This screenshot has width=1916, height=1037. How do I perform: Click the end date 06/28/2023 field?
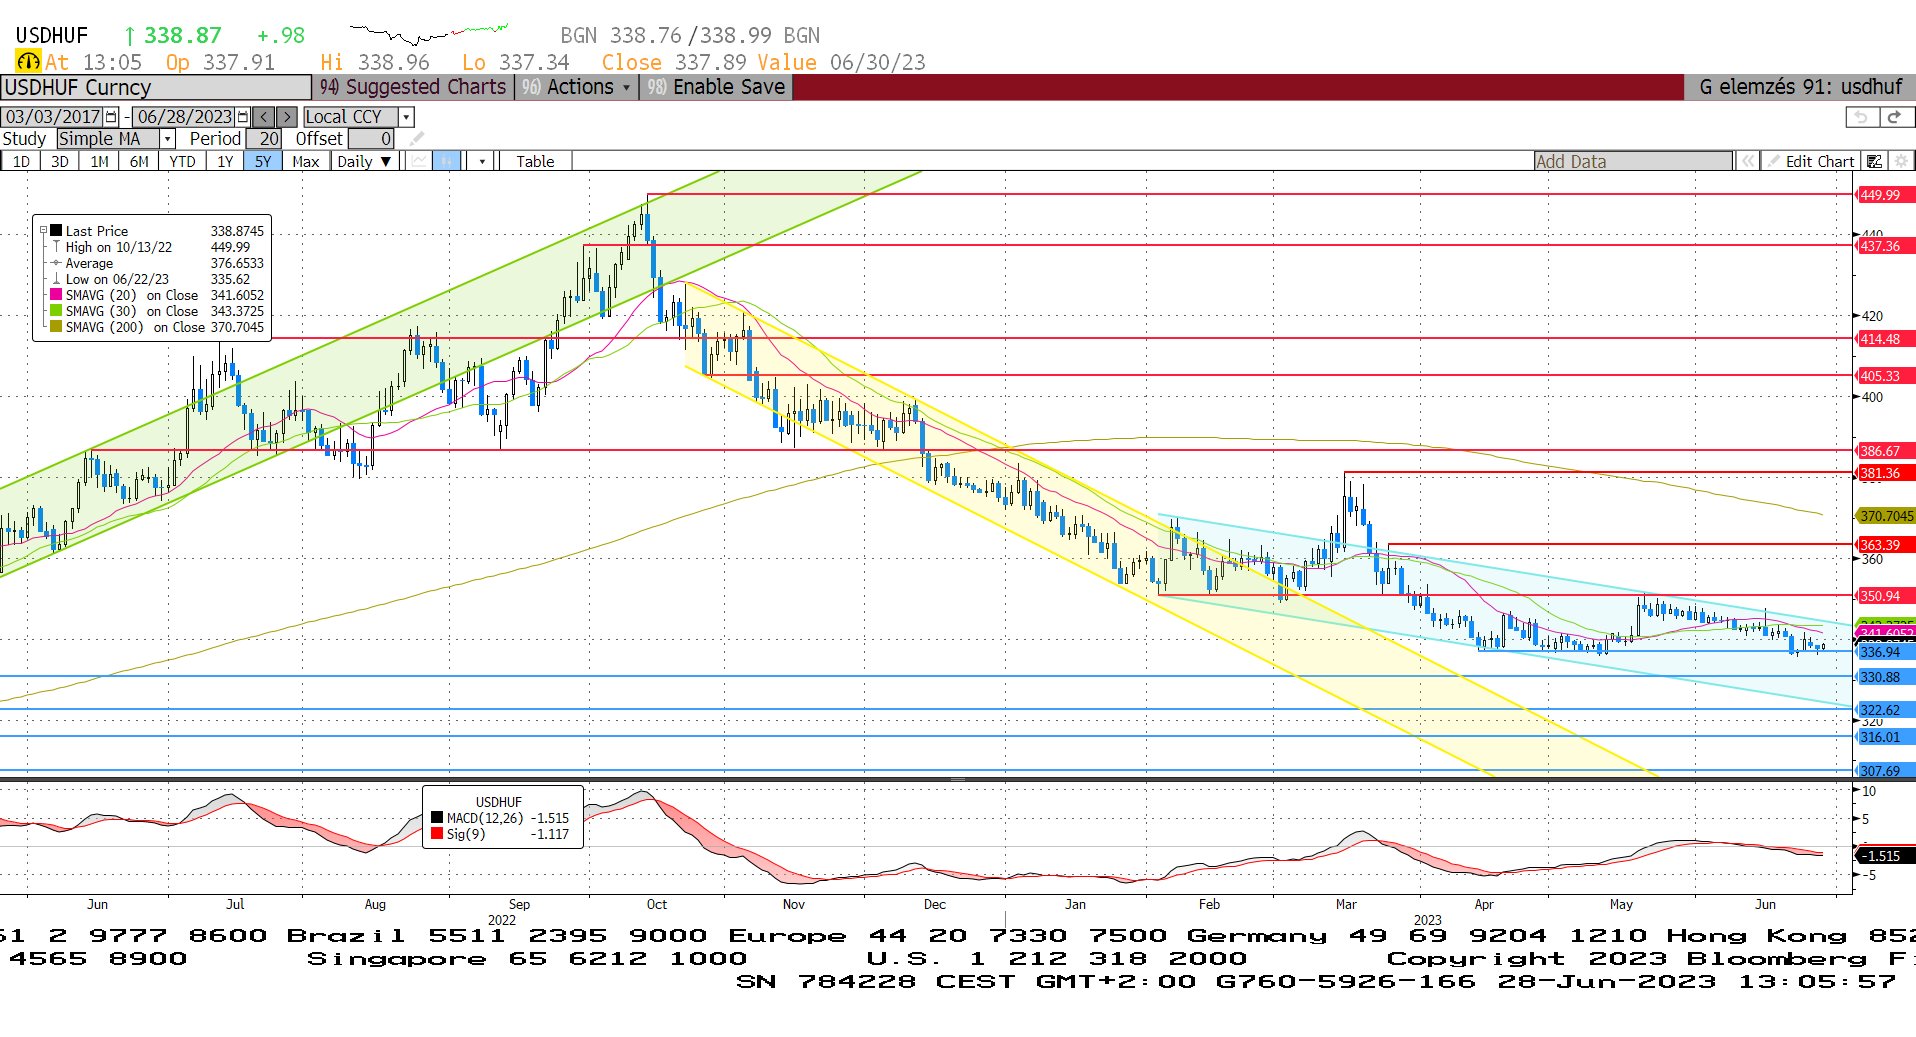[x=184, y=117]
